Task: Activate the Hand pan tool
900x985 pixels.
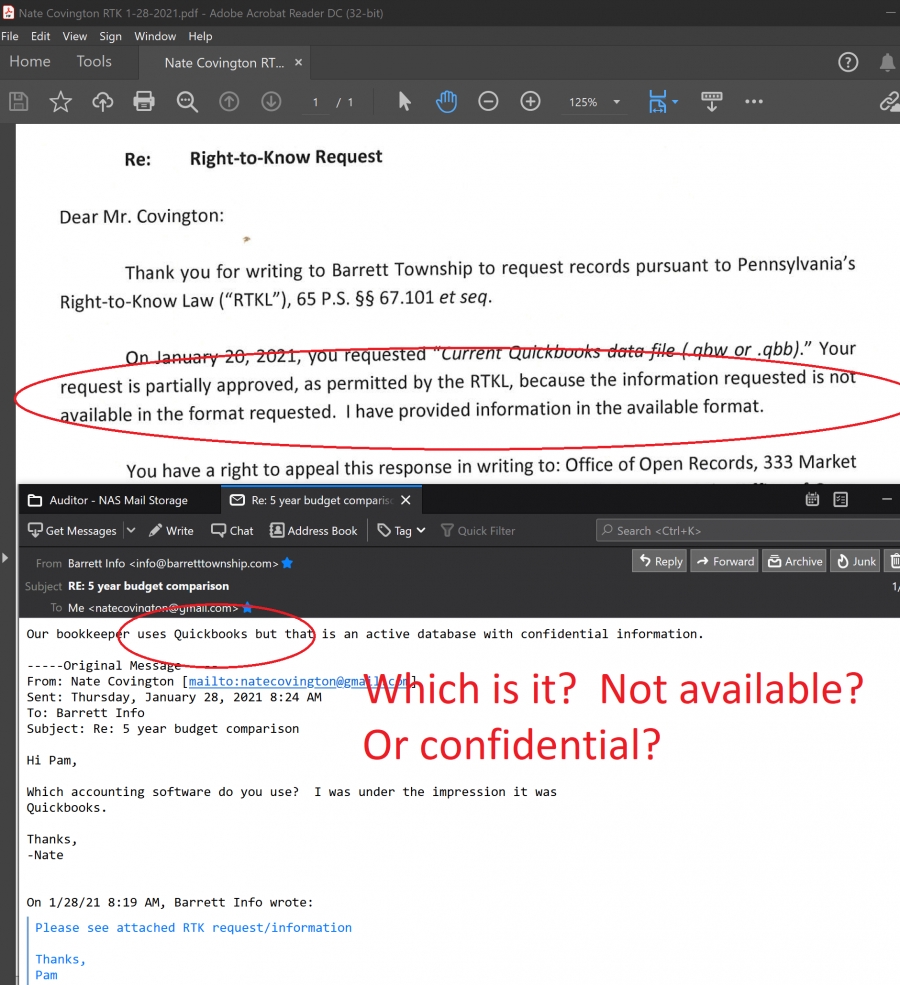Action: (446, 101)
